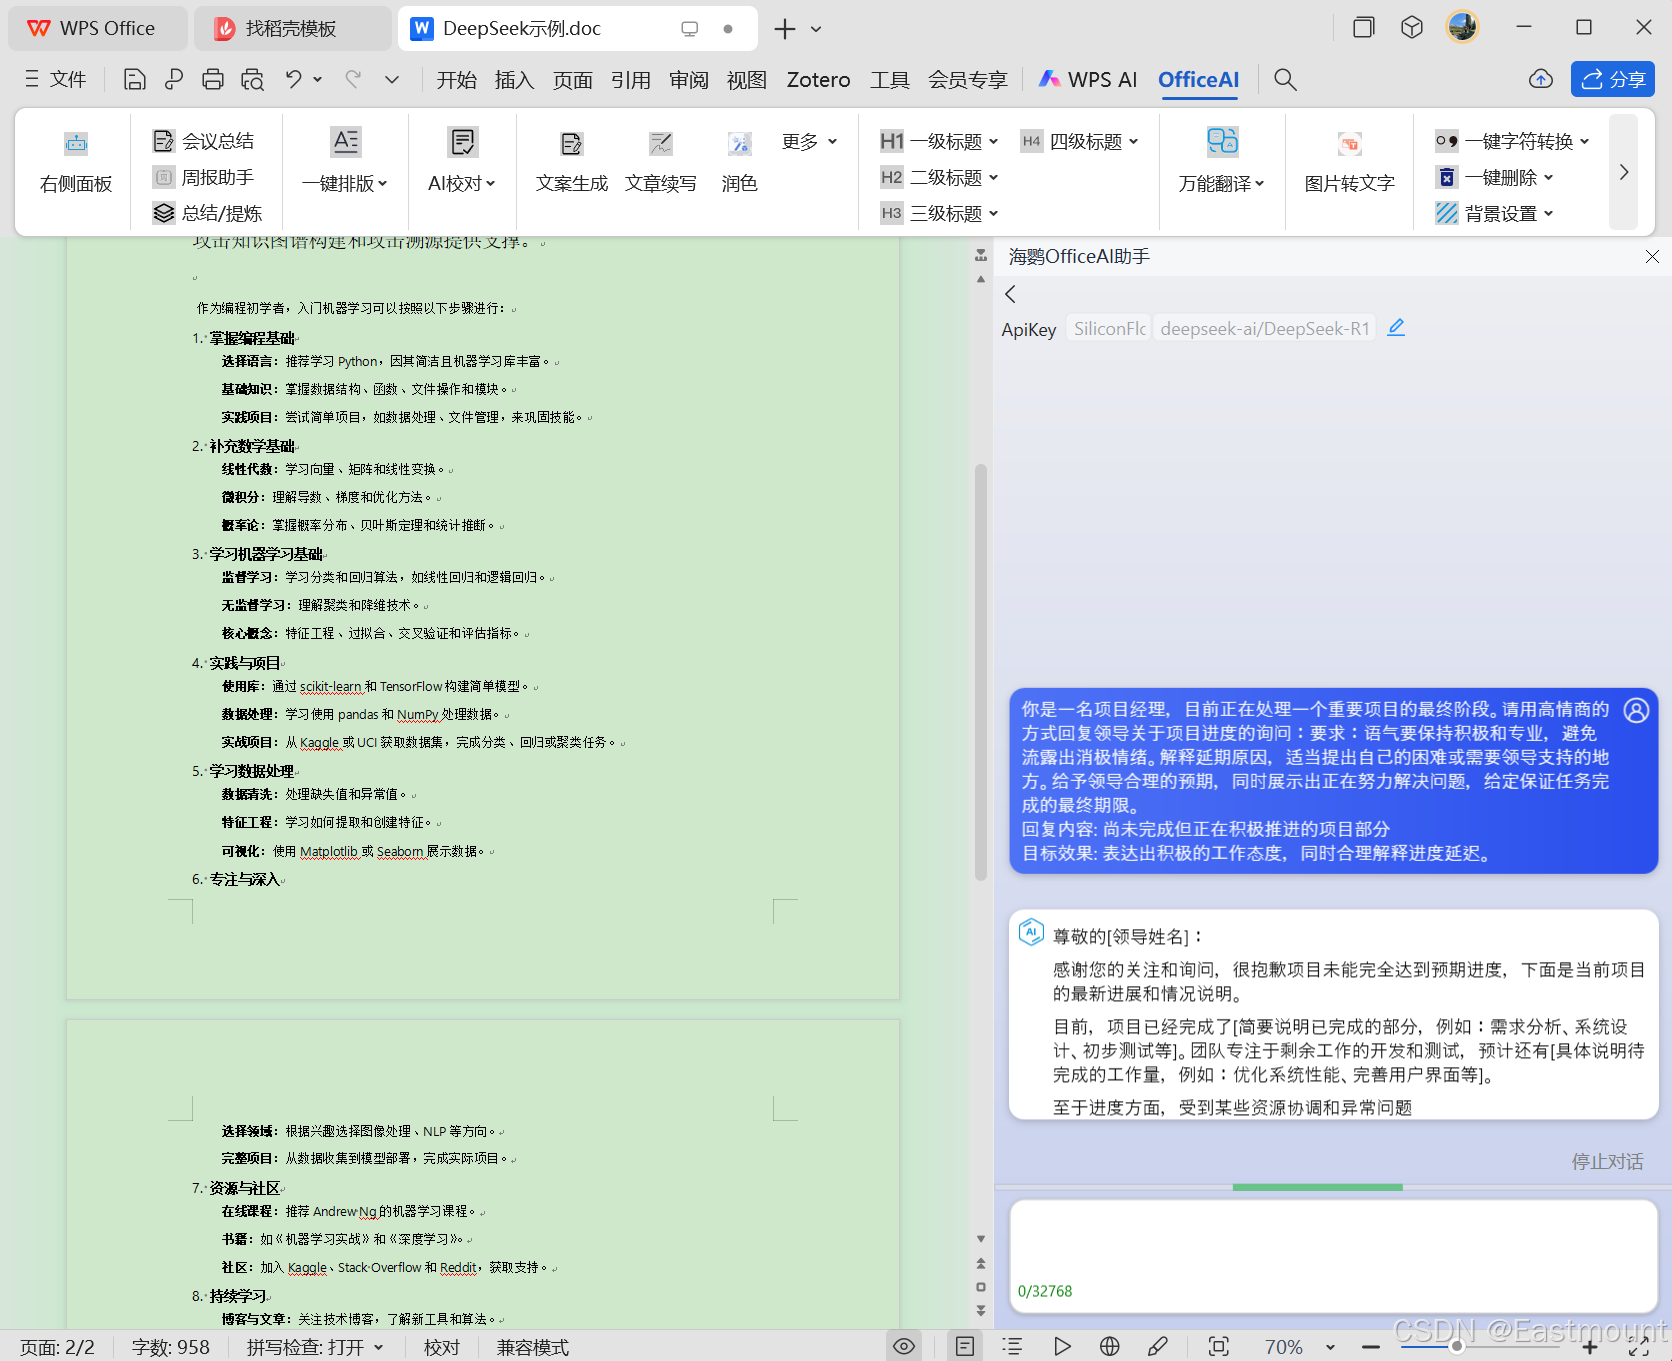The width and height of the screenshot is (1672, 1361).
Task: Click the zoom slider handle
Action: [x=1457, y=1346]
